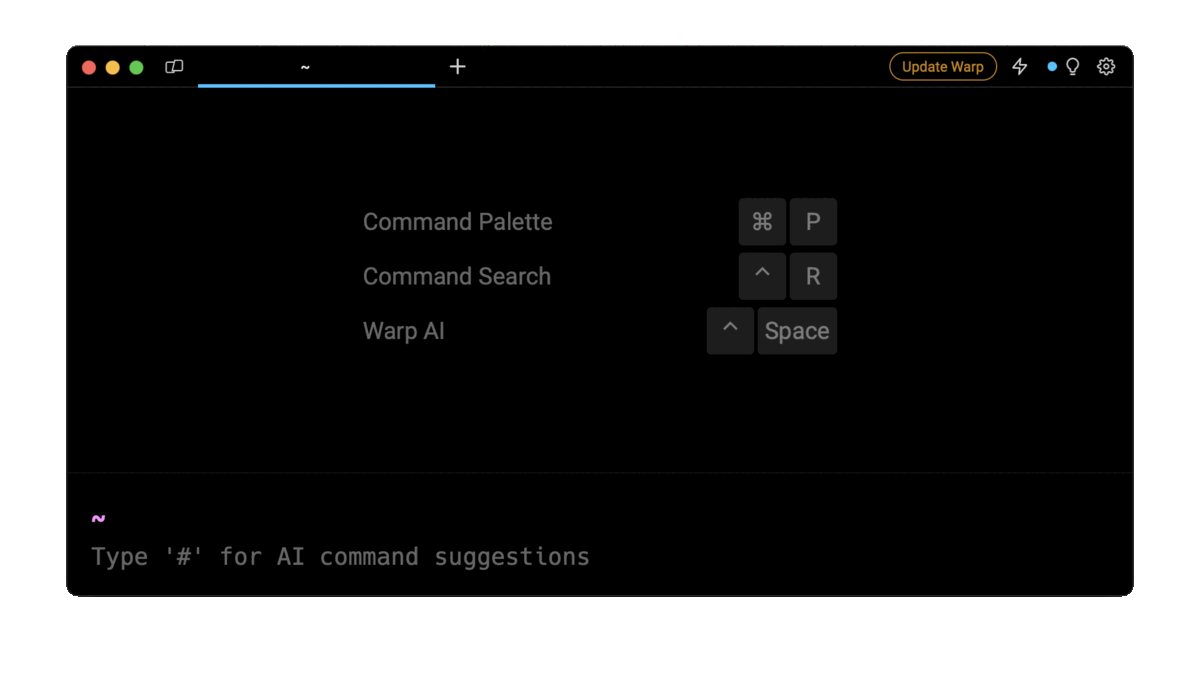Click the Command Search label
Image resolution: width=1200 pixels, height=684 pixels.
pyautogui.click(x=456, y=276)
